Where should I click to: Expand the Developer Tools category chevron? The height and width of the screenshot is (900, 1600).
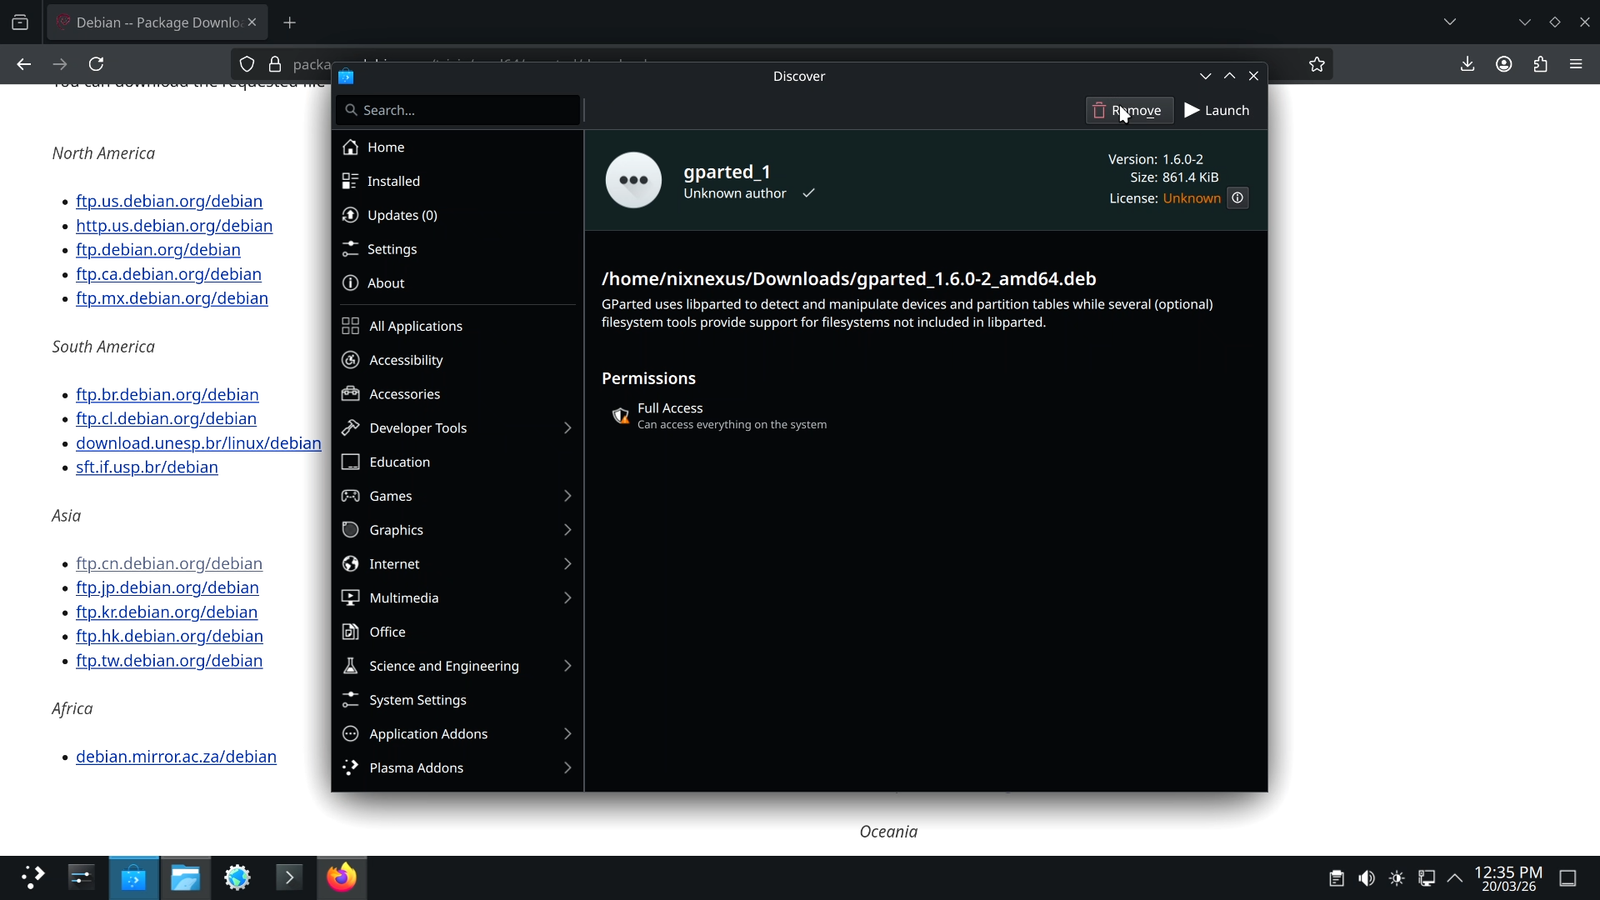567,428
